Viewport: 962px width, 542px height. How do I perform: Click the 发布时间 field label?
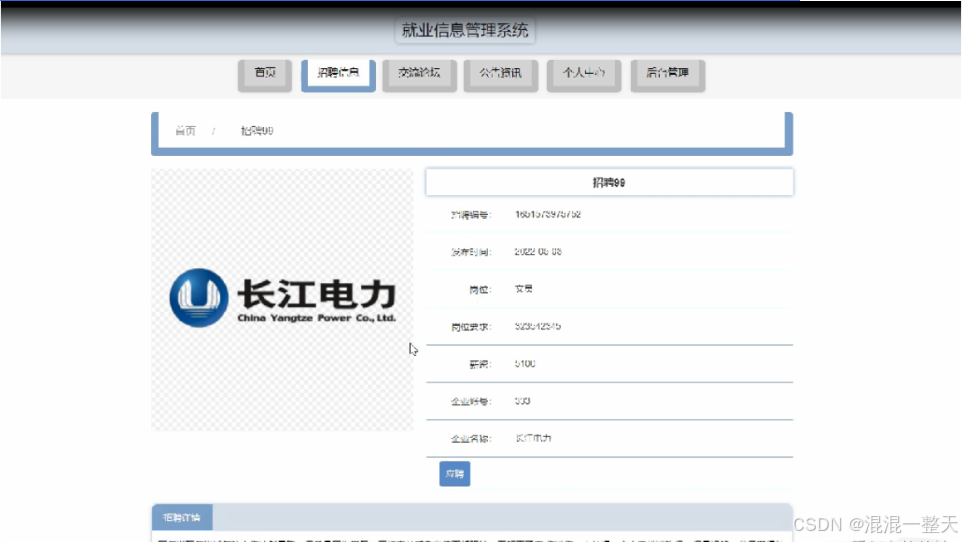[x=471, y=252]
